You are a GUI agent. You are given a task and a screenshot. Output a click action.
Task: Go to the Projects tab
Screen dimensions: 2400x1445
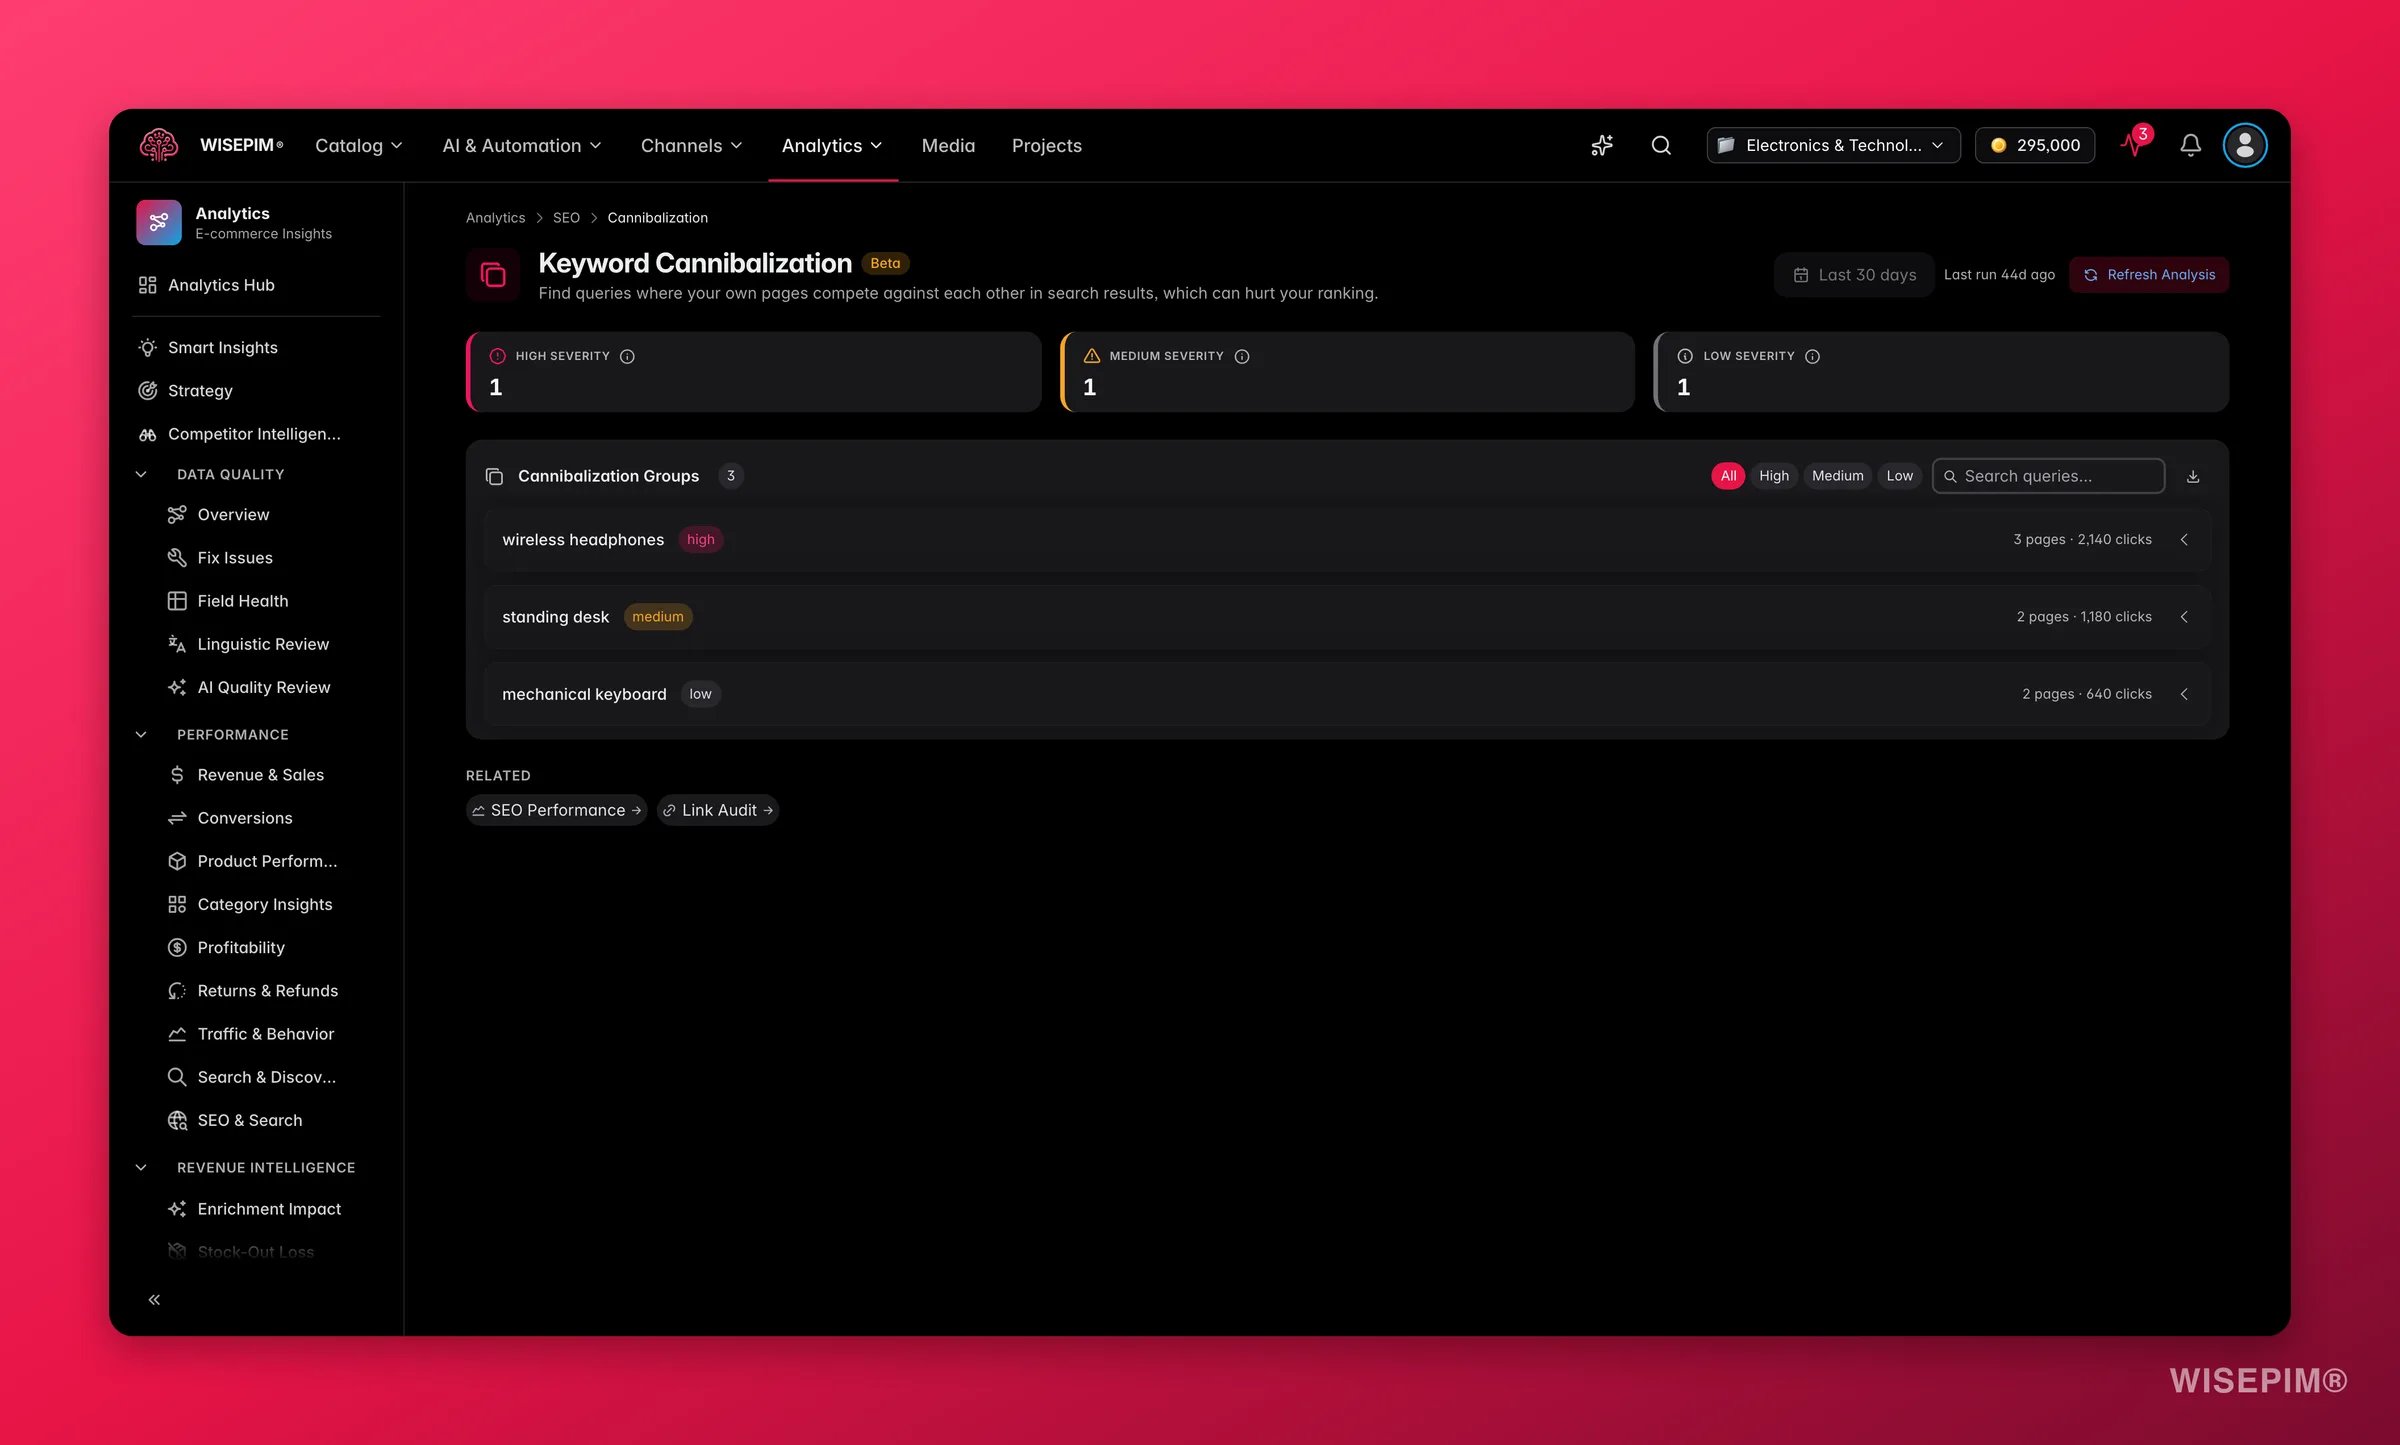pyautogui.click(x=1046, y=145)
